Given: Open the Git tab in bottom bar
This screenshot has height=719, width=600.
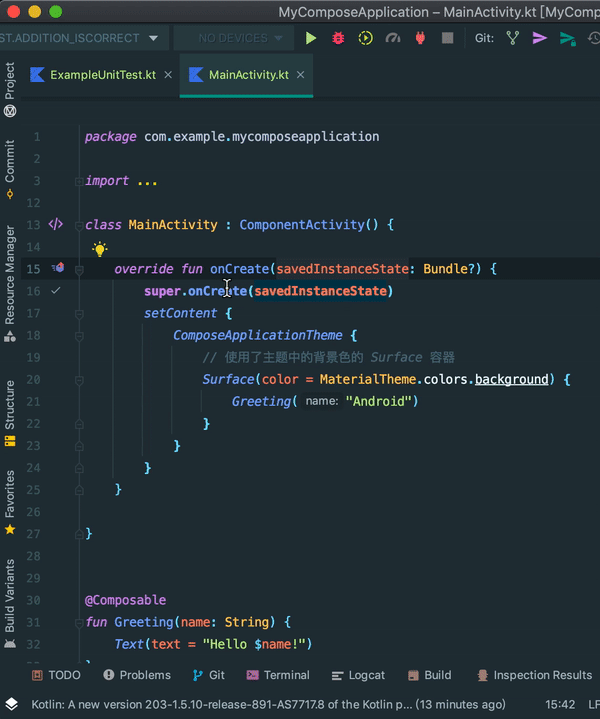Looking at the screenshot, I should tap(209, 675).
